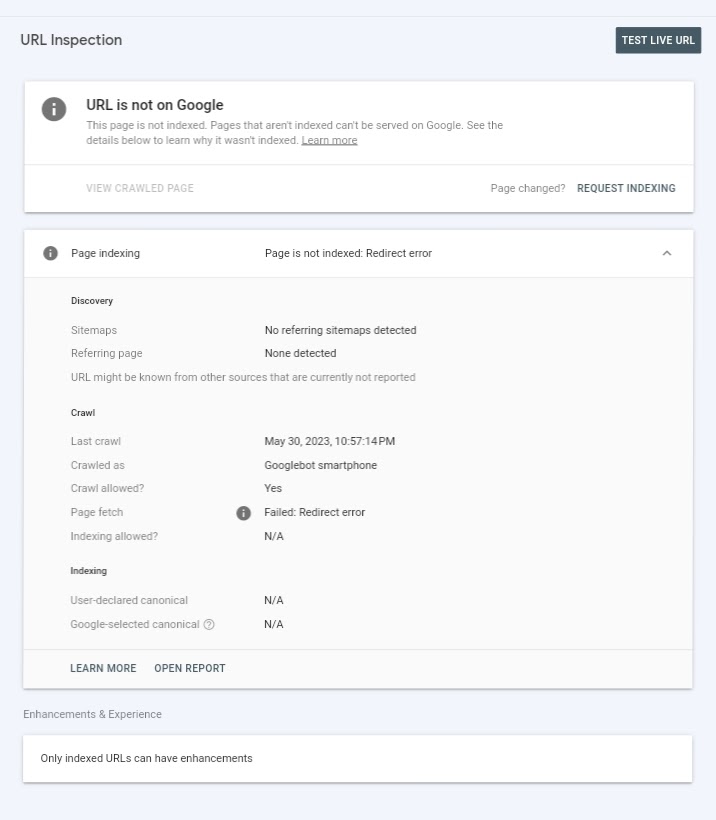This screenshot has height=820, width=716.
Task: Click the Last crawl date value
Action: [329, 441]
